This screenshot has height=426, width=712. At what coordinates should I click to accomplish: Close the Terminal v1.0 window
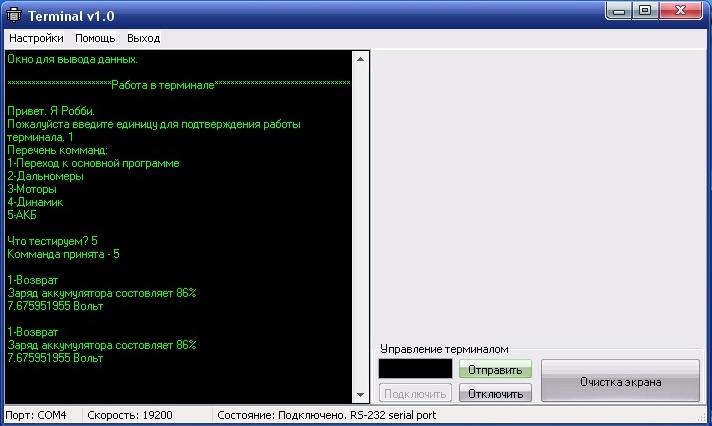click(x=680, y=11)
